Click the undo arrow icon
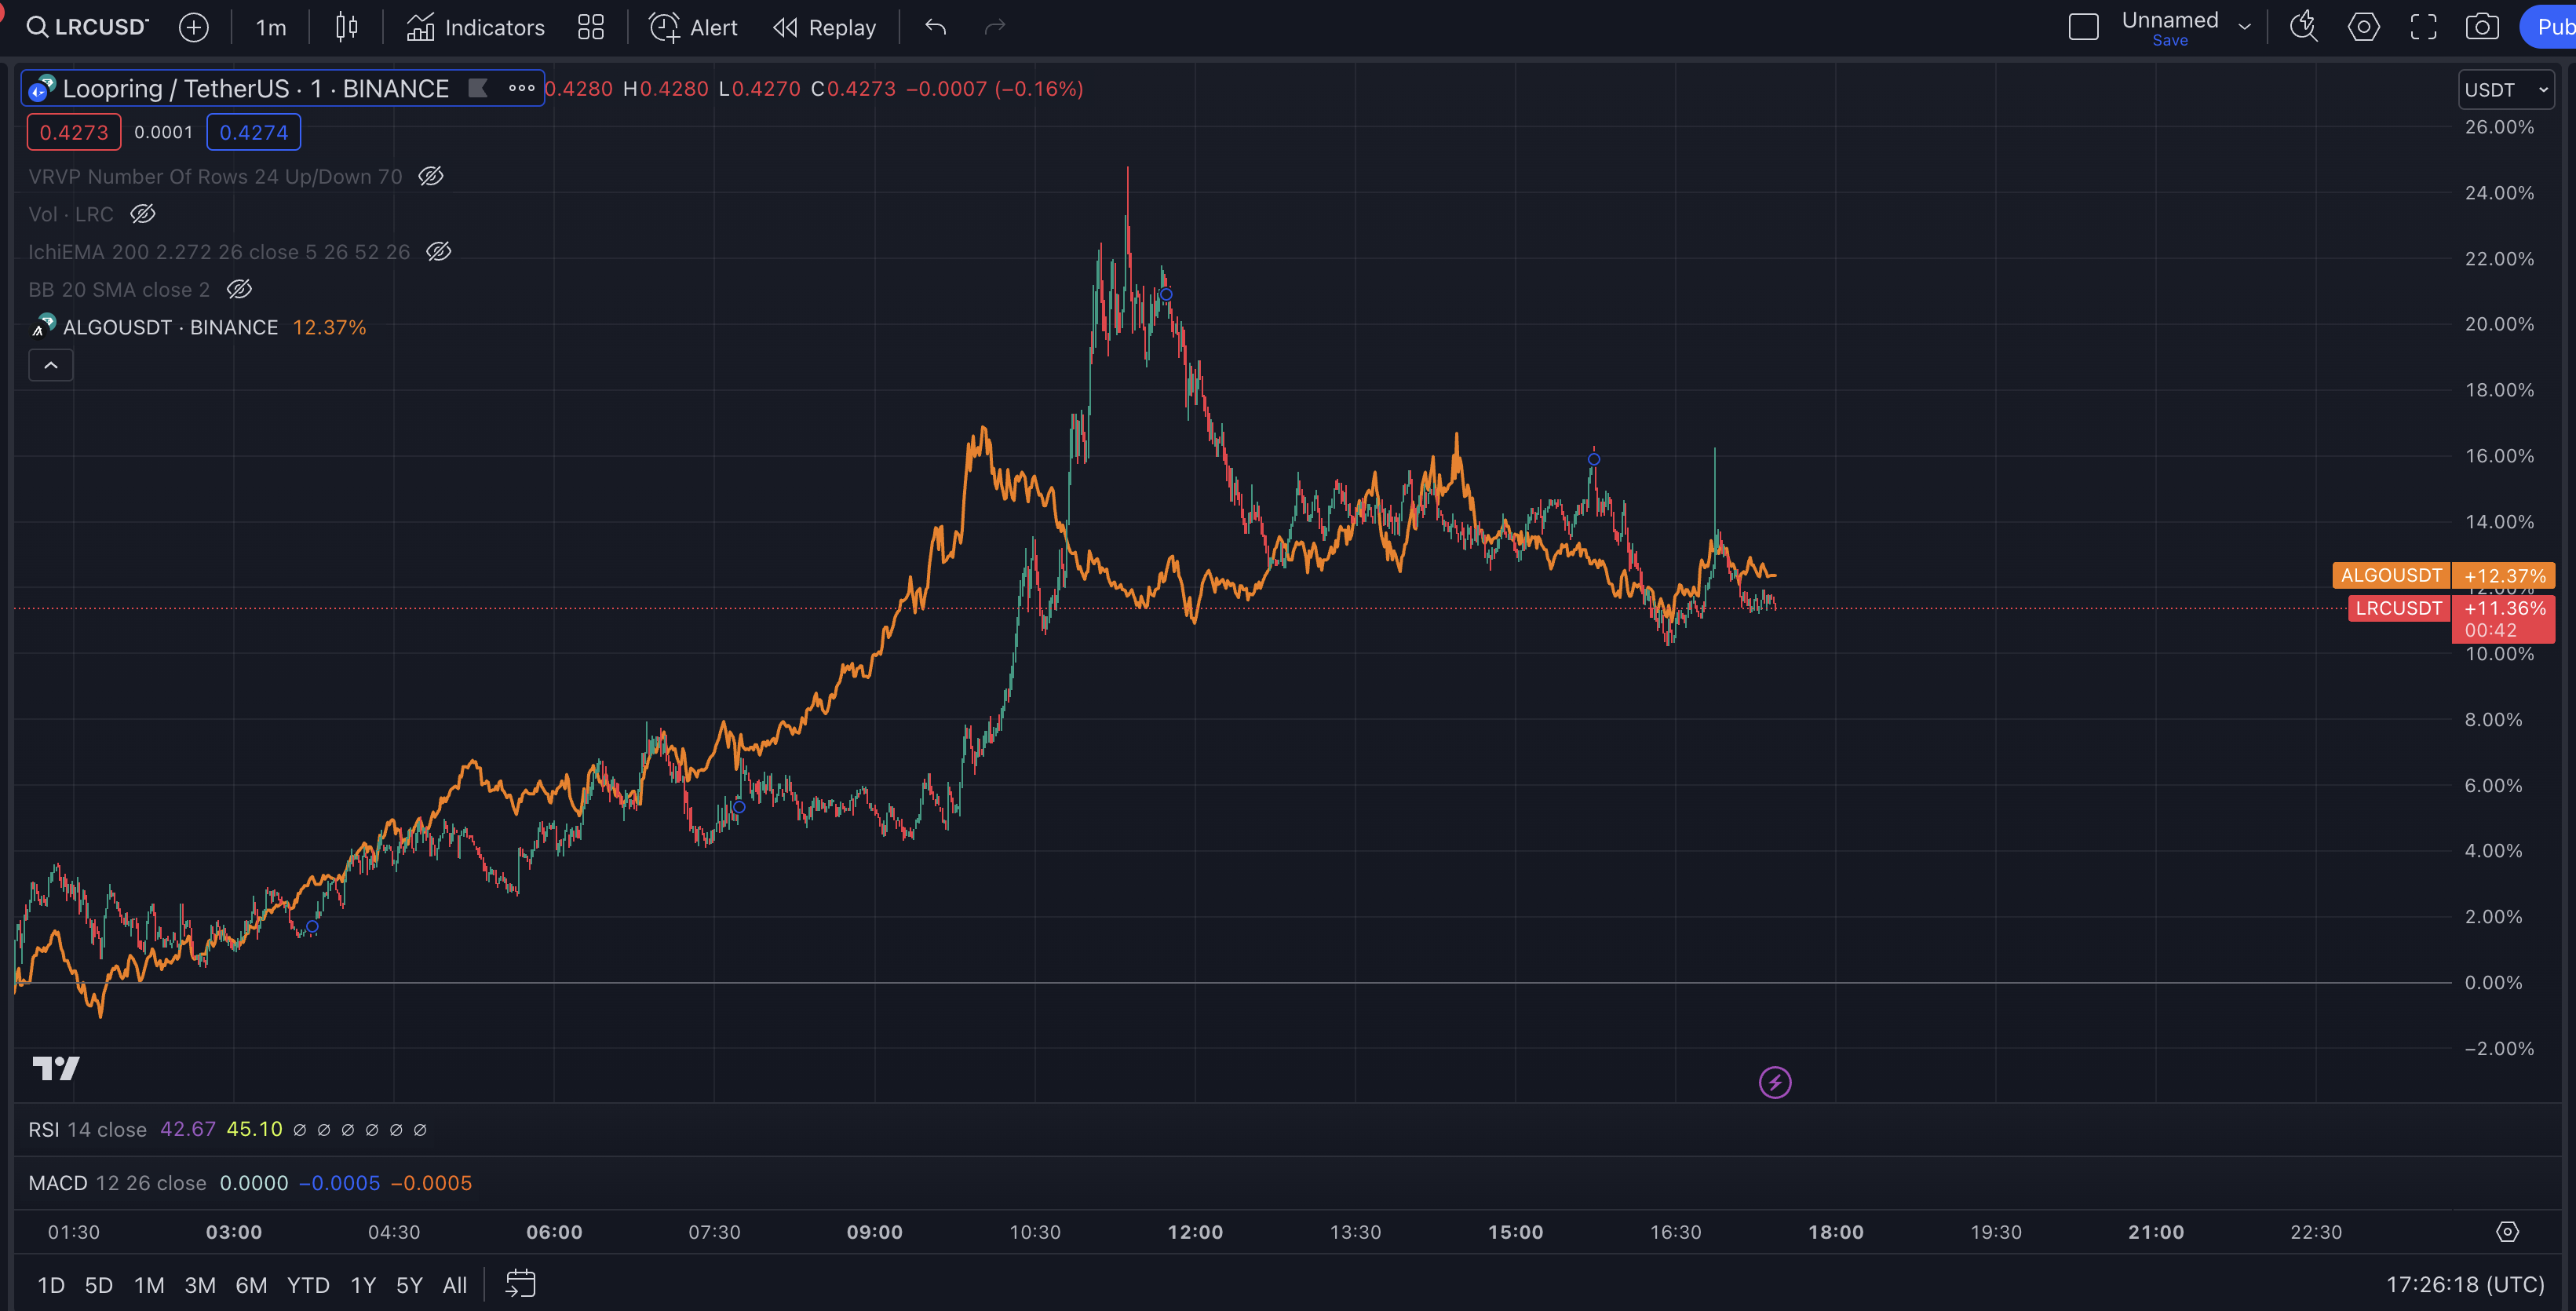Screen dimensions: 2576x1311 (935, 27)
